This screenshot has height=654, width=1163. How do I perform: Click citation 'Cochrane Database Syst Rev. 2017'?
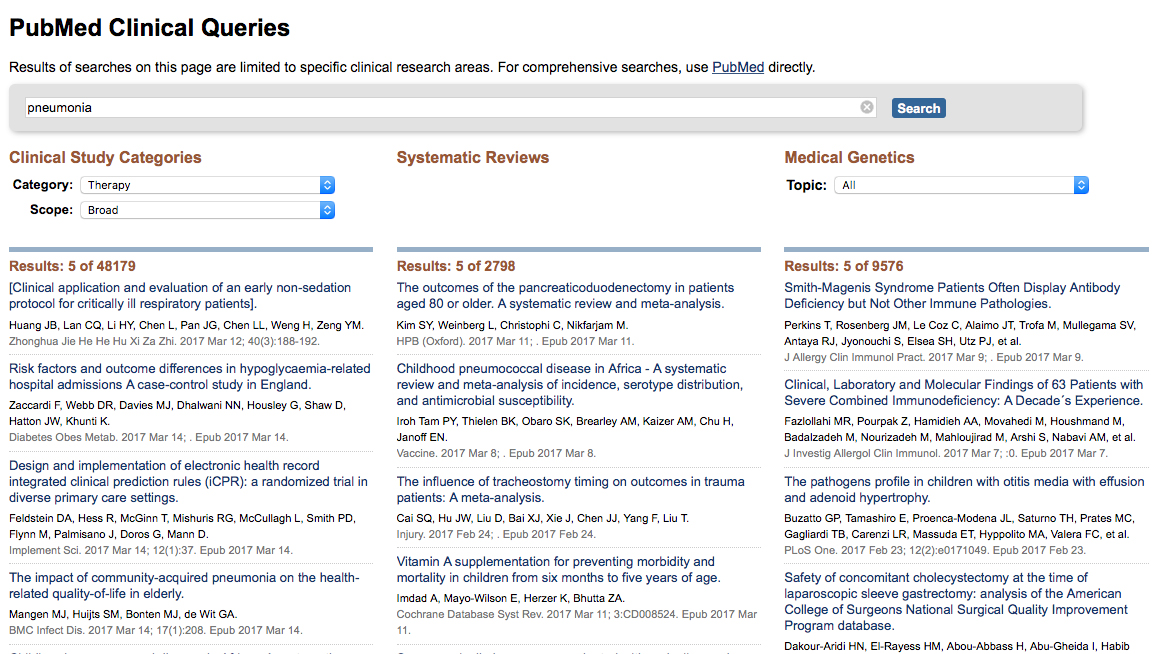tap(577, 622)
